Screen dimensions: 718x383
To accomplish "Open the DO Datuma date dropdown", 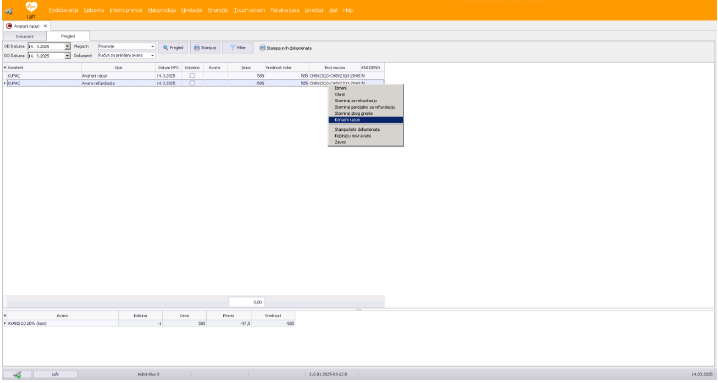I will (67, 55).
